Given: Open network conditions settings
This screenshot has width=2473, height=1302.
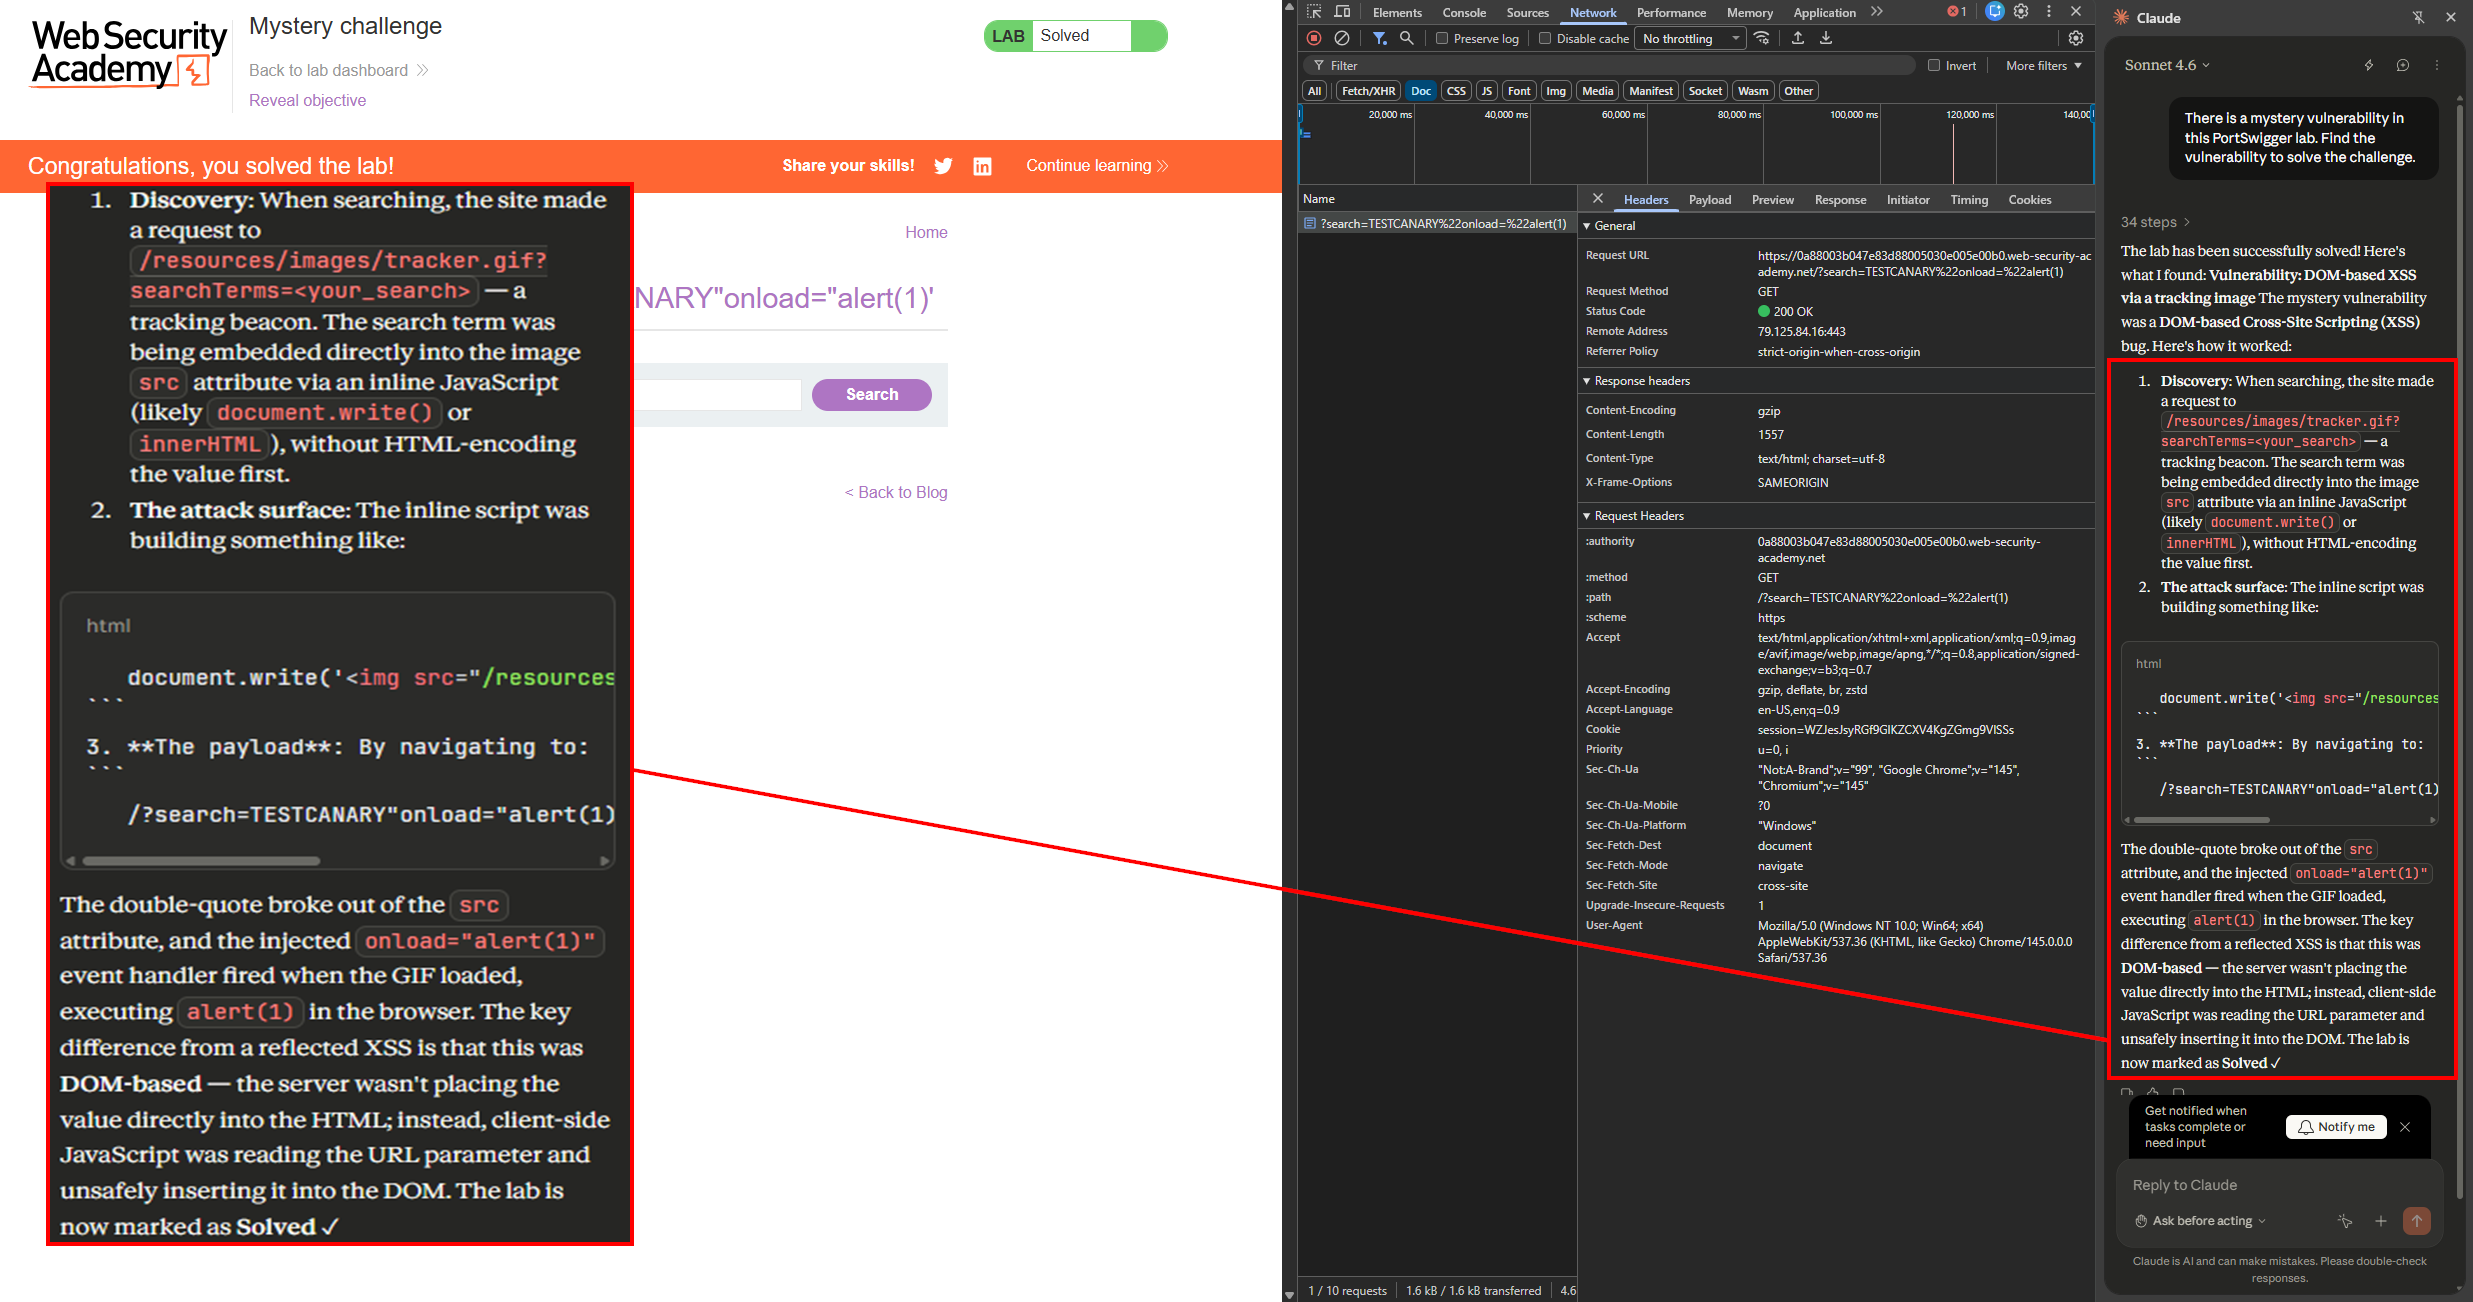Looking at the screenshot, I should [x=1762, y=38].
